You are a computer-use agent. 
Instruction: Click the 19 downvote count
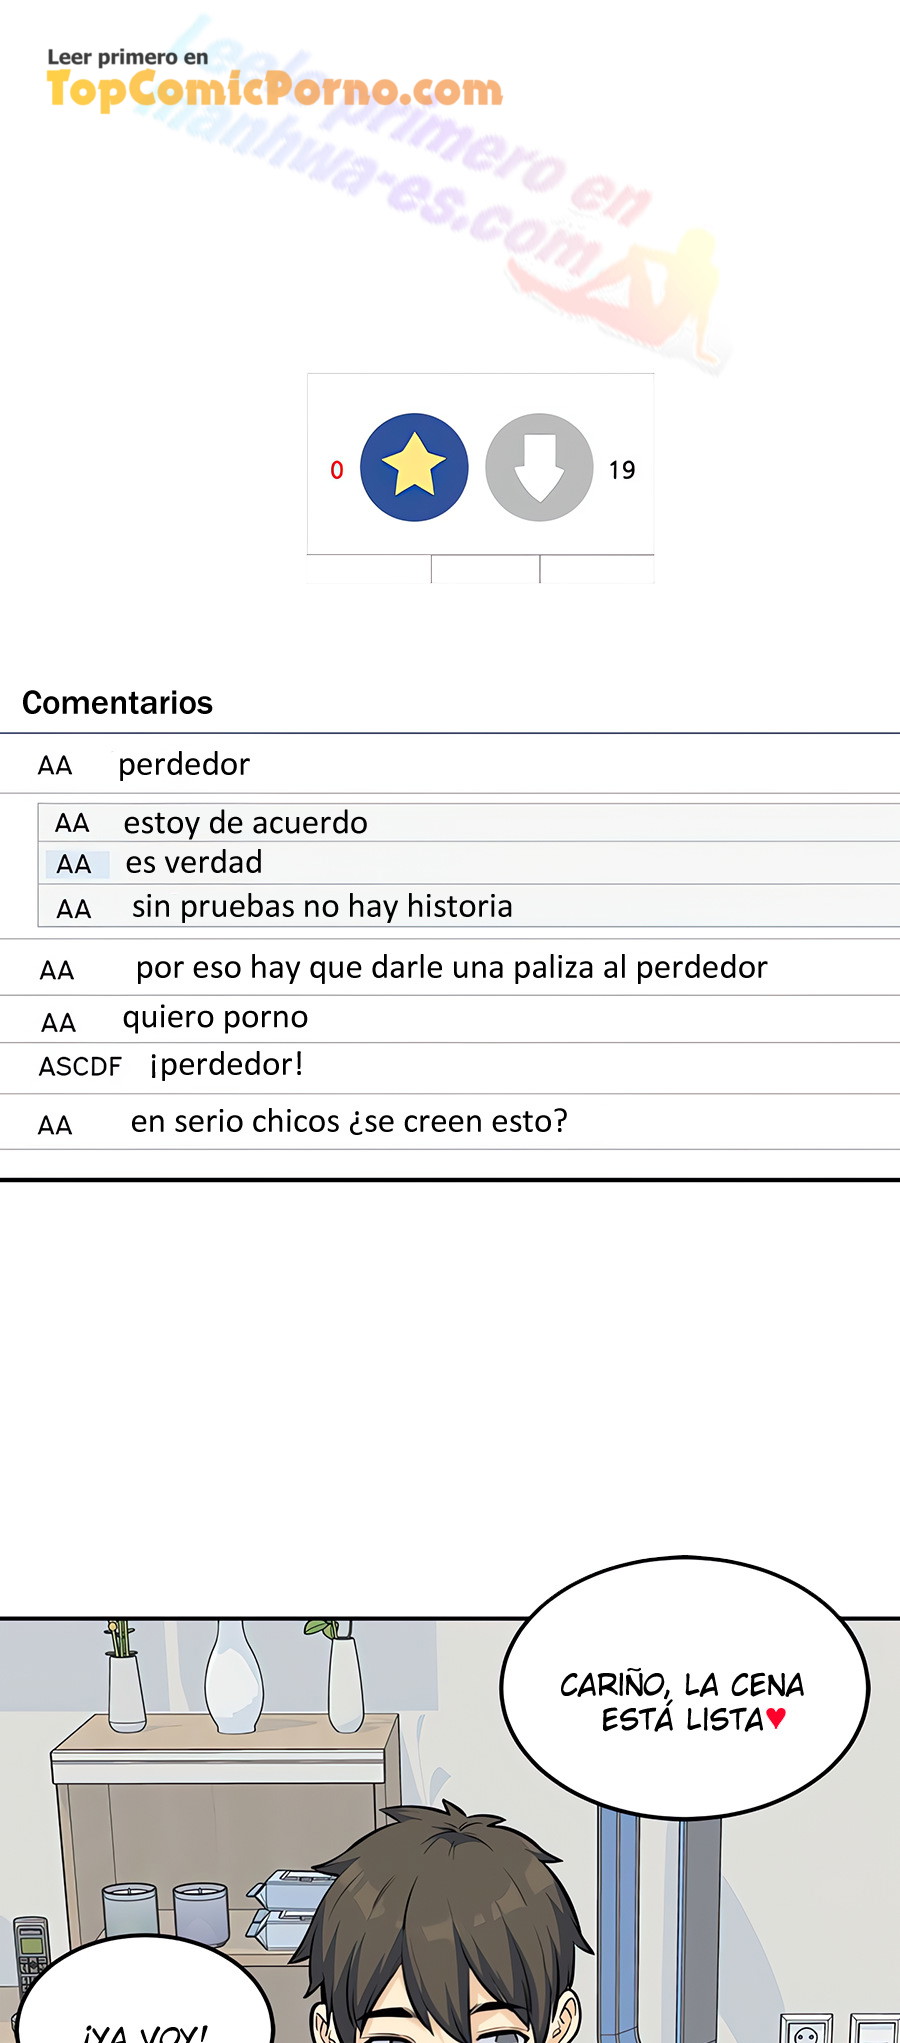pos(622,470)
